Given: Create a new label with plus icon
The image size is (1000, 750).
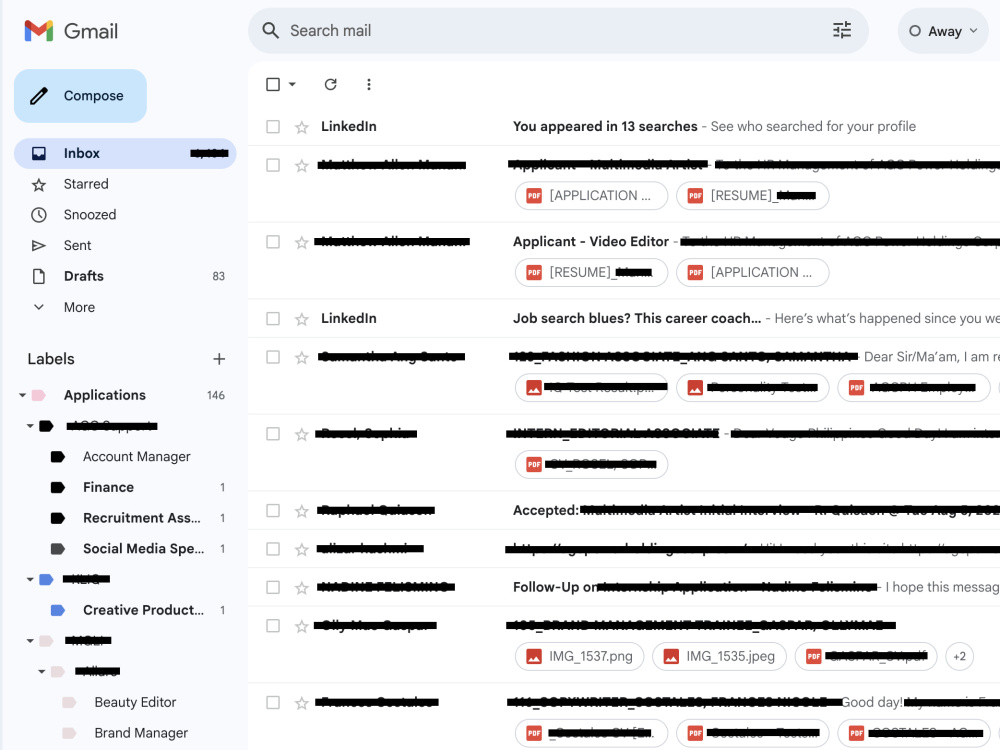Looking at the screenshot, I should pyautogui.click(x=219, y=359).
